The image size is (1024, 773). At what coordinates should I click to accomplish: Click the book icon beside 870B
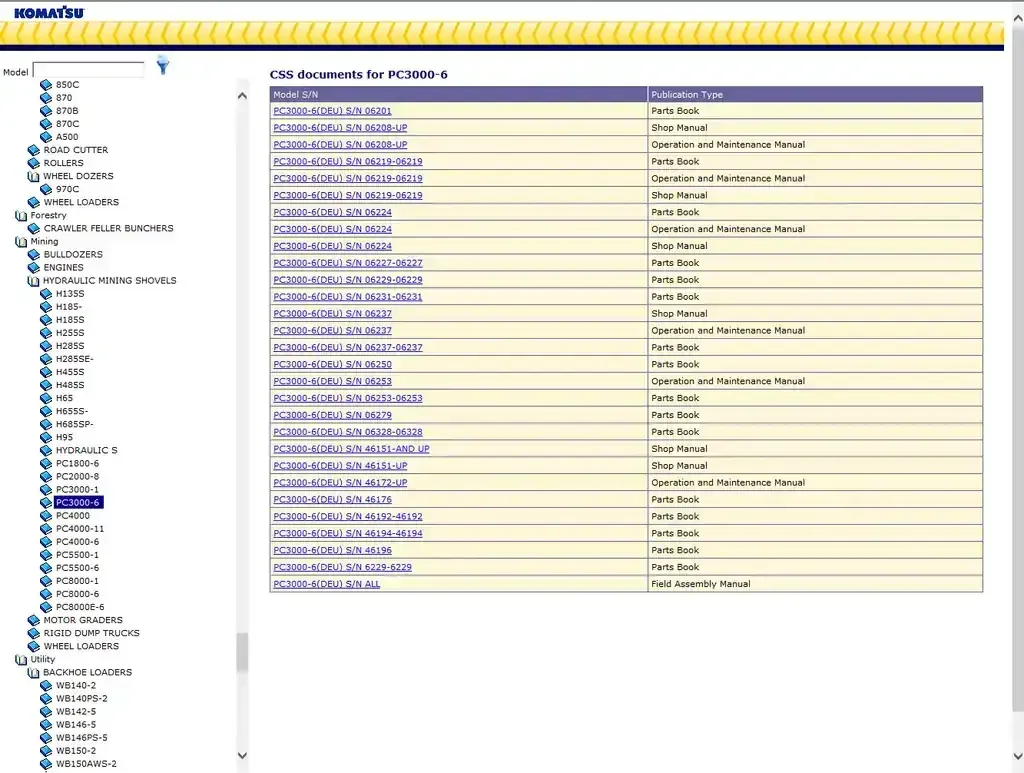click(x=46, y=111)
